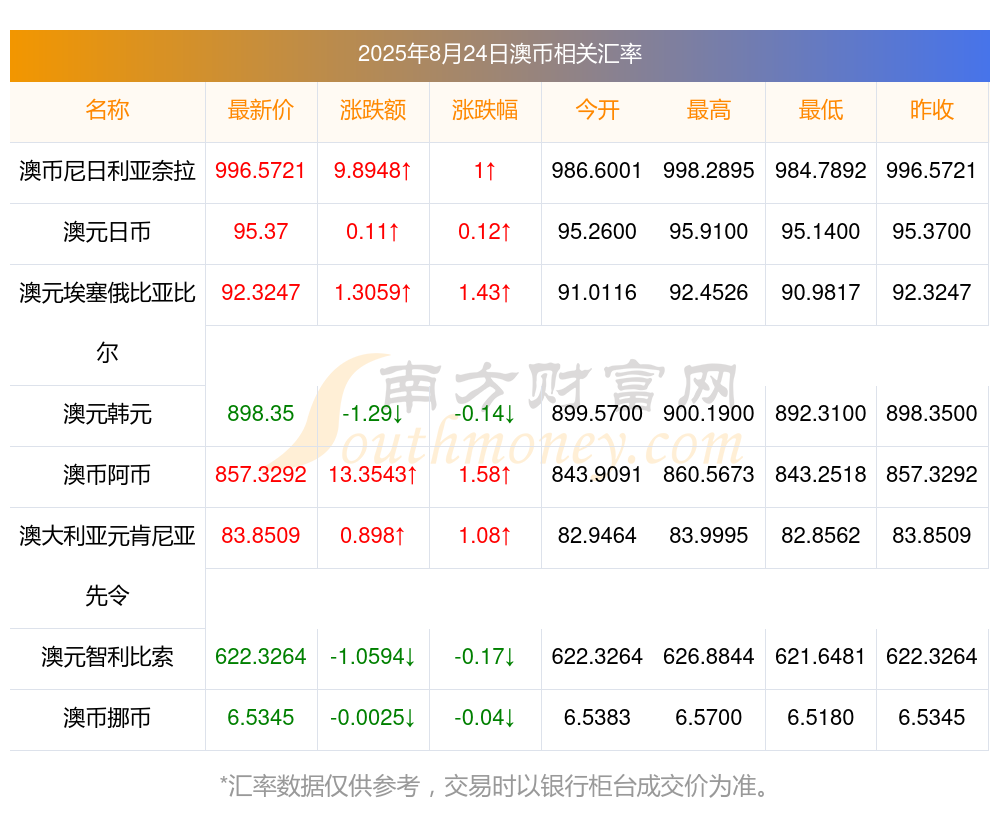Click change amount -0.0025↓

(x=373, y=718)
